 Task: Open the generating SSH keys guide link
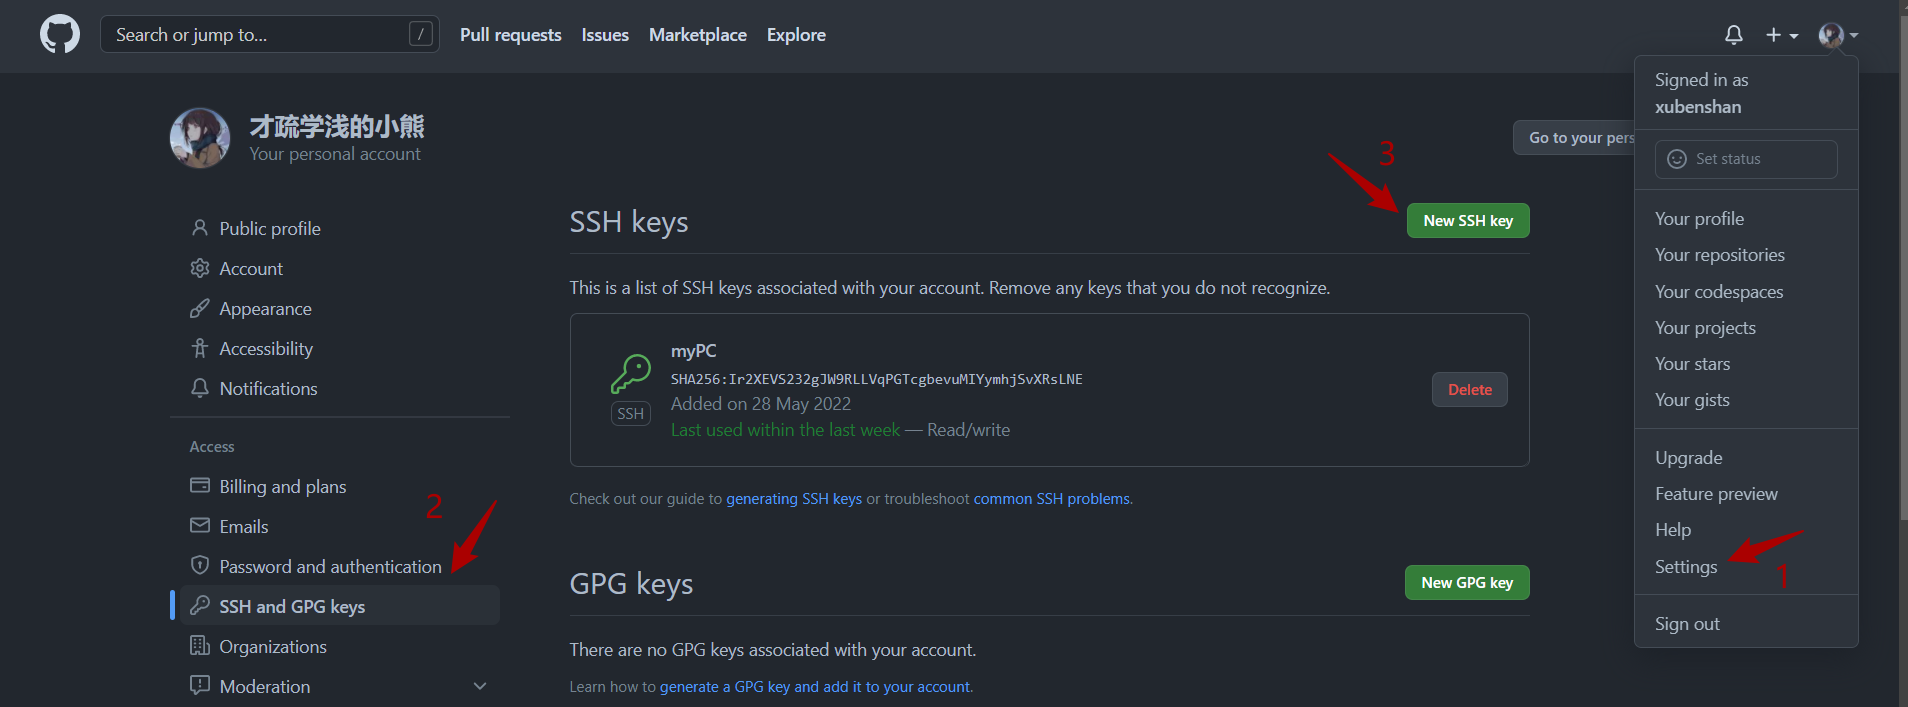(794, 499)
